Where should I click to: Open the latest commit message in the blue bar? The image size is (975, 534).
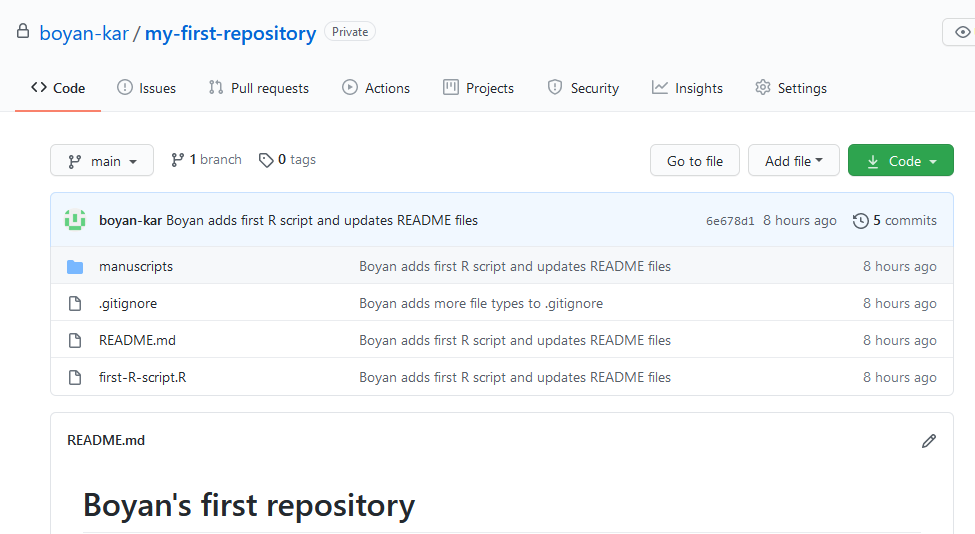coord(322,221)
